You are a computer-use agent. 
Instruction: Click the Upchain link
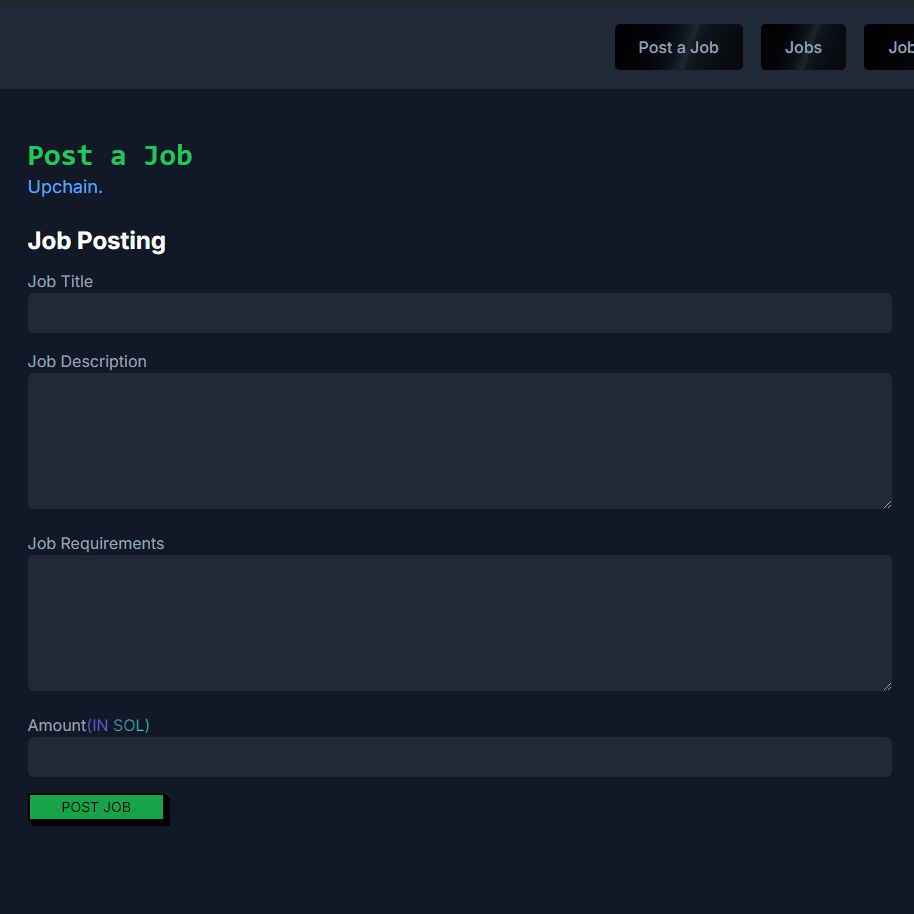(64, 187)
